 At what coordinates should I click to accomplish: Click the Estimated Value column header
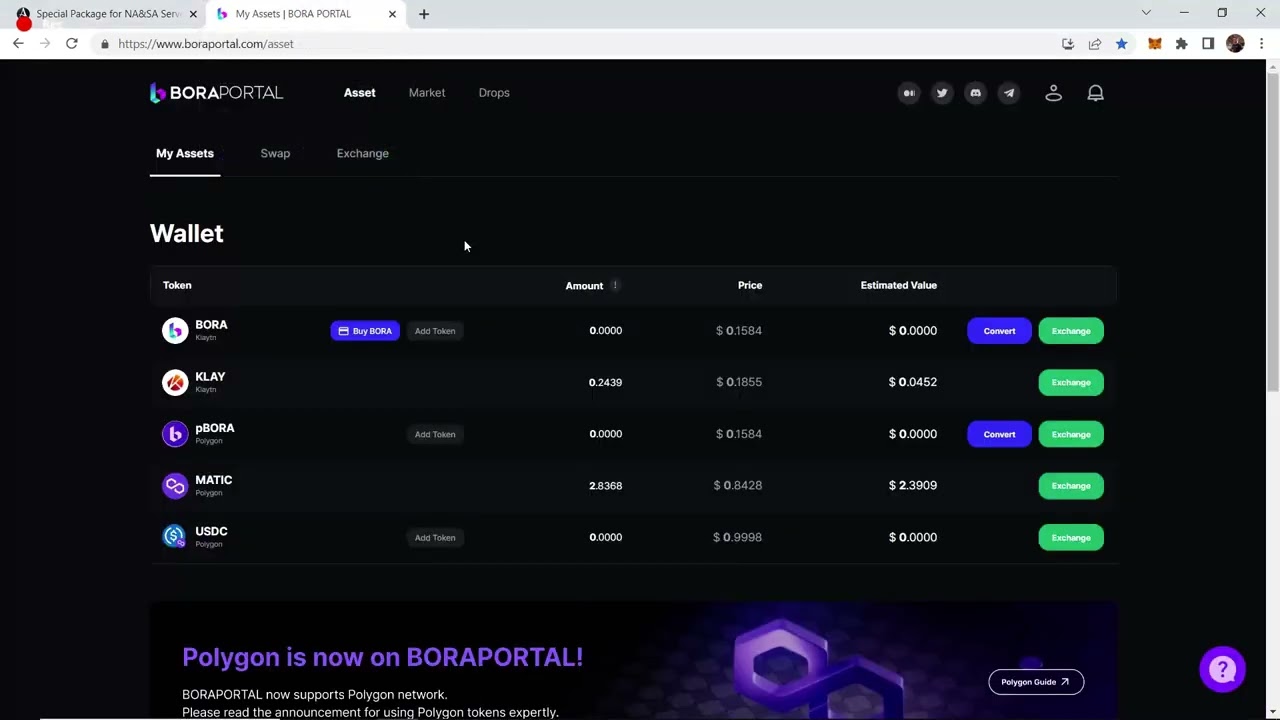[x=899, y=285]
